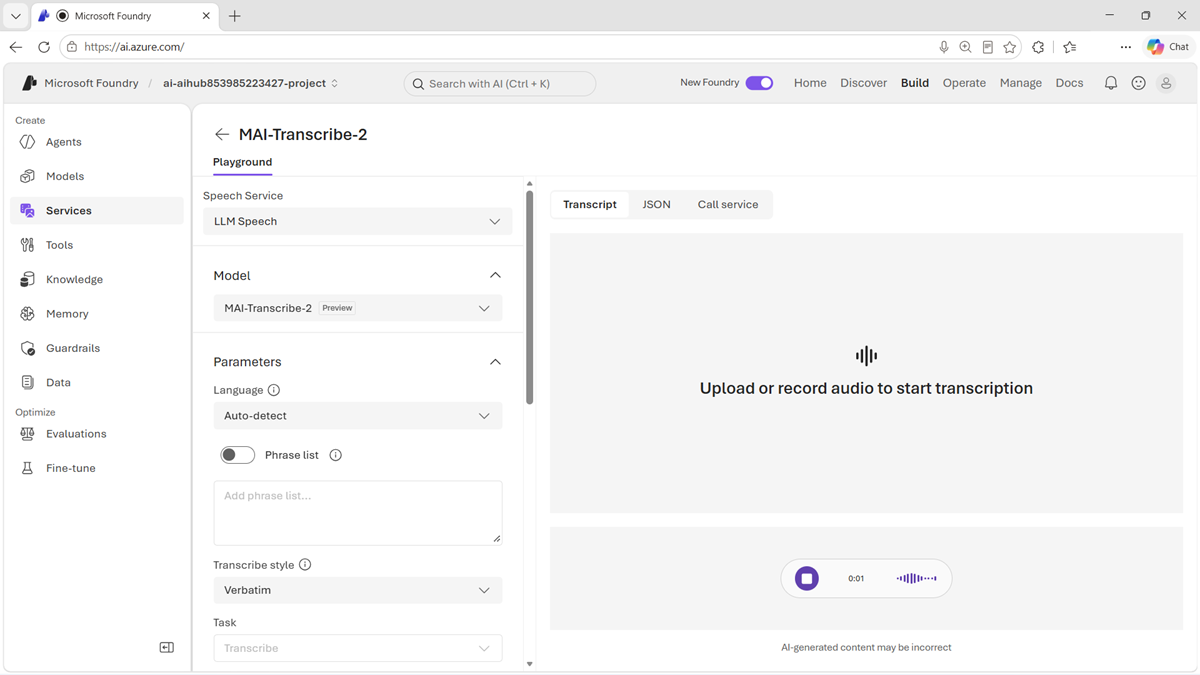Open the project switcher ai-aihub853985223427-project
Screen dimensions: 1200x675
coord(251,83)
